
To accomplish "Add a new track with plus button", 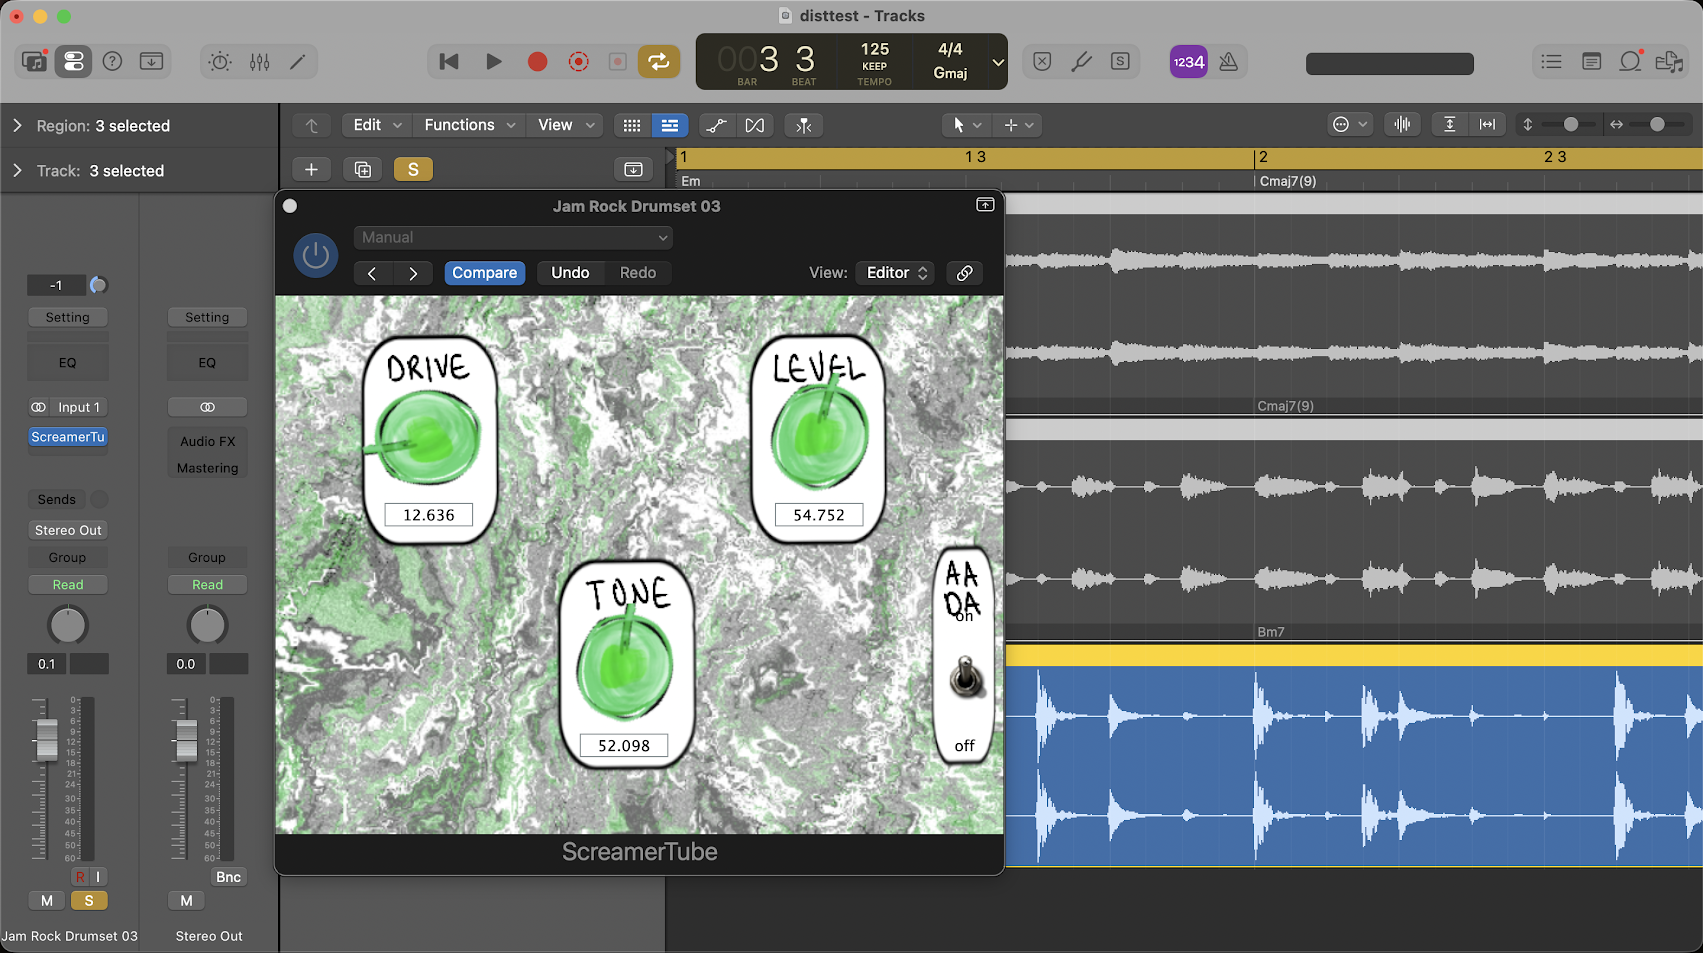I will click(311, 170).
